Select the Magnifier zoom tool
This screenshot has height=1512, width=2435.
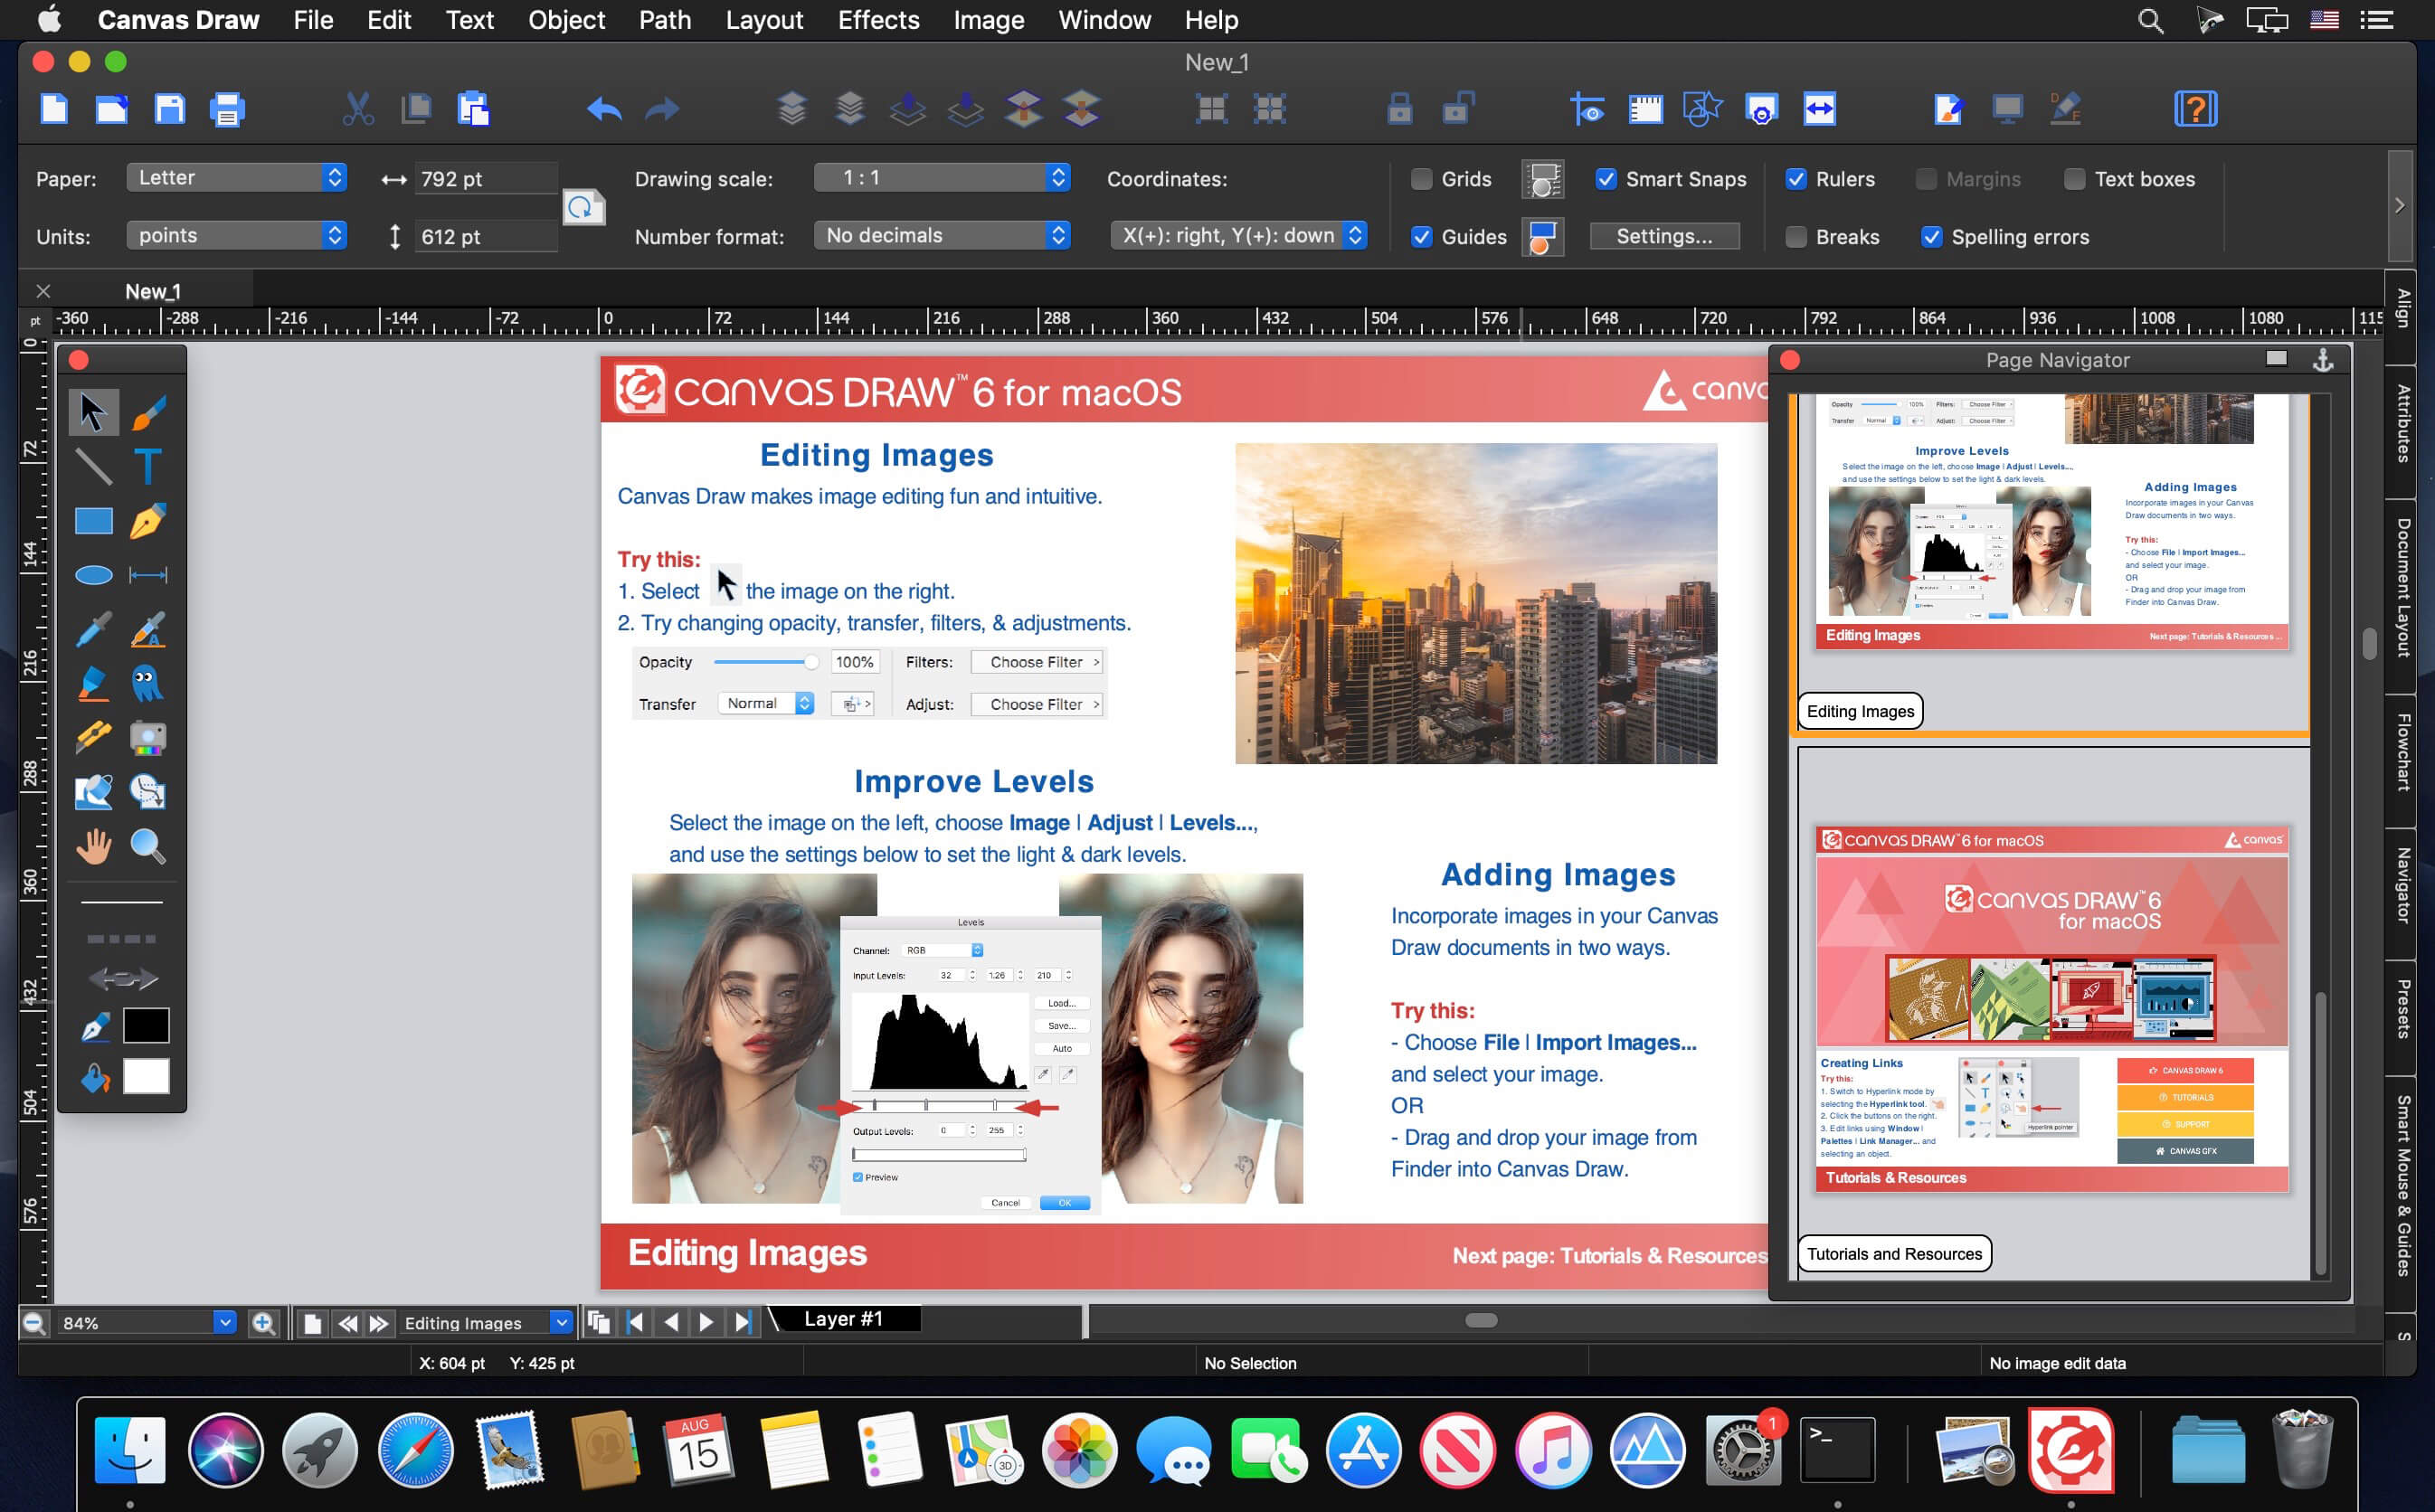click(x=148, y=847)
